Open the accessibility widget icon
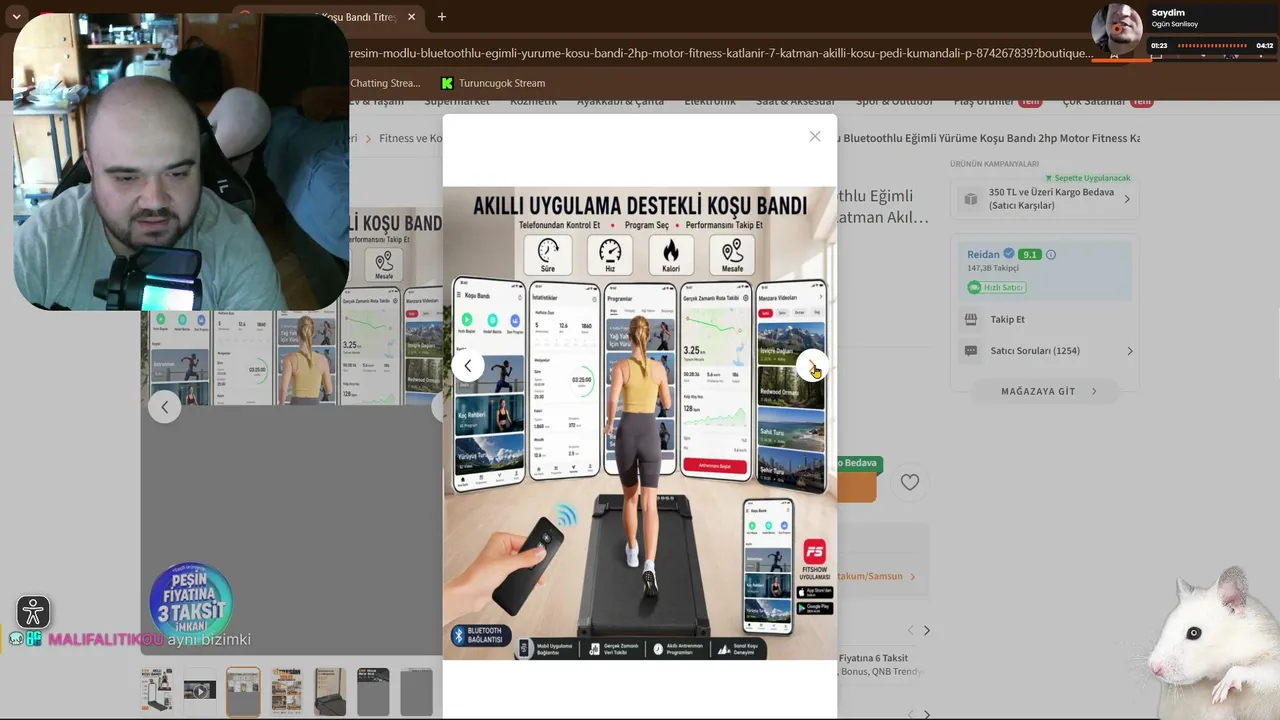 pyautogui.click(x=33, y=612)
